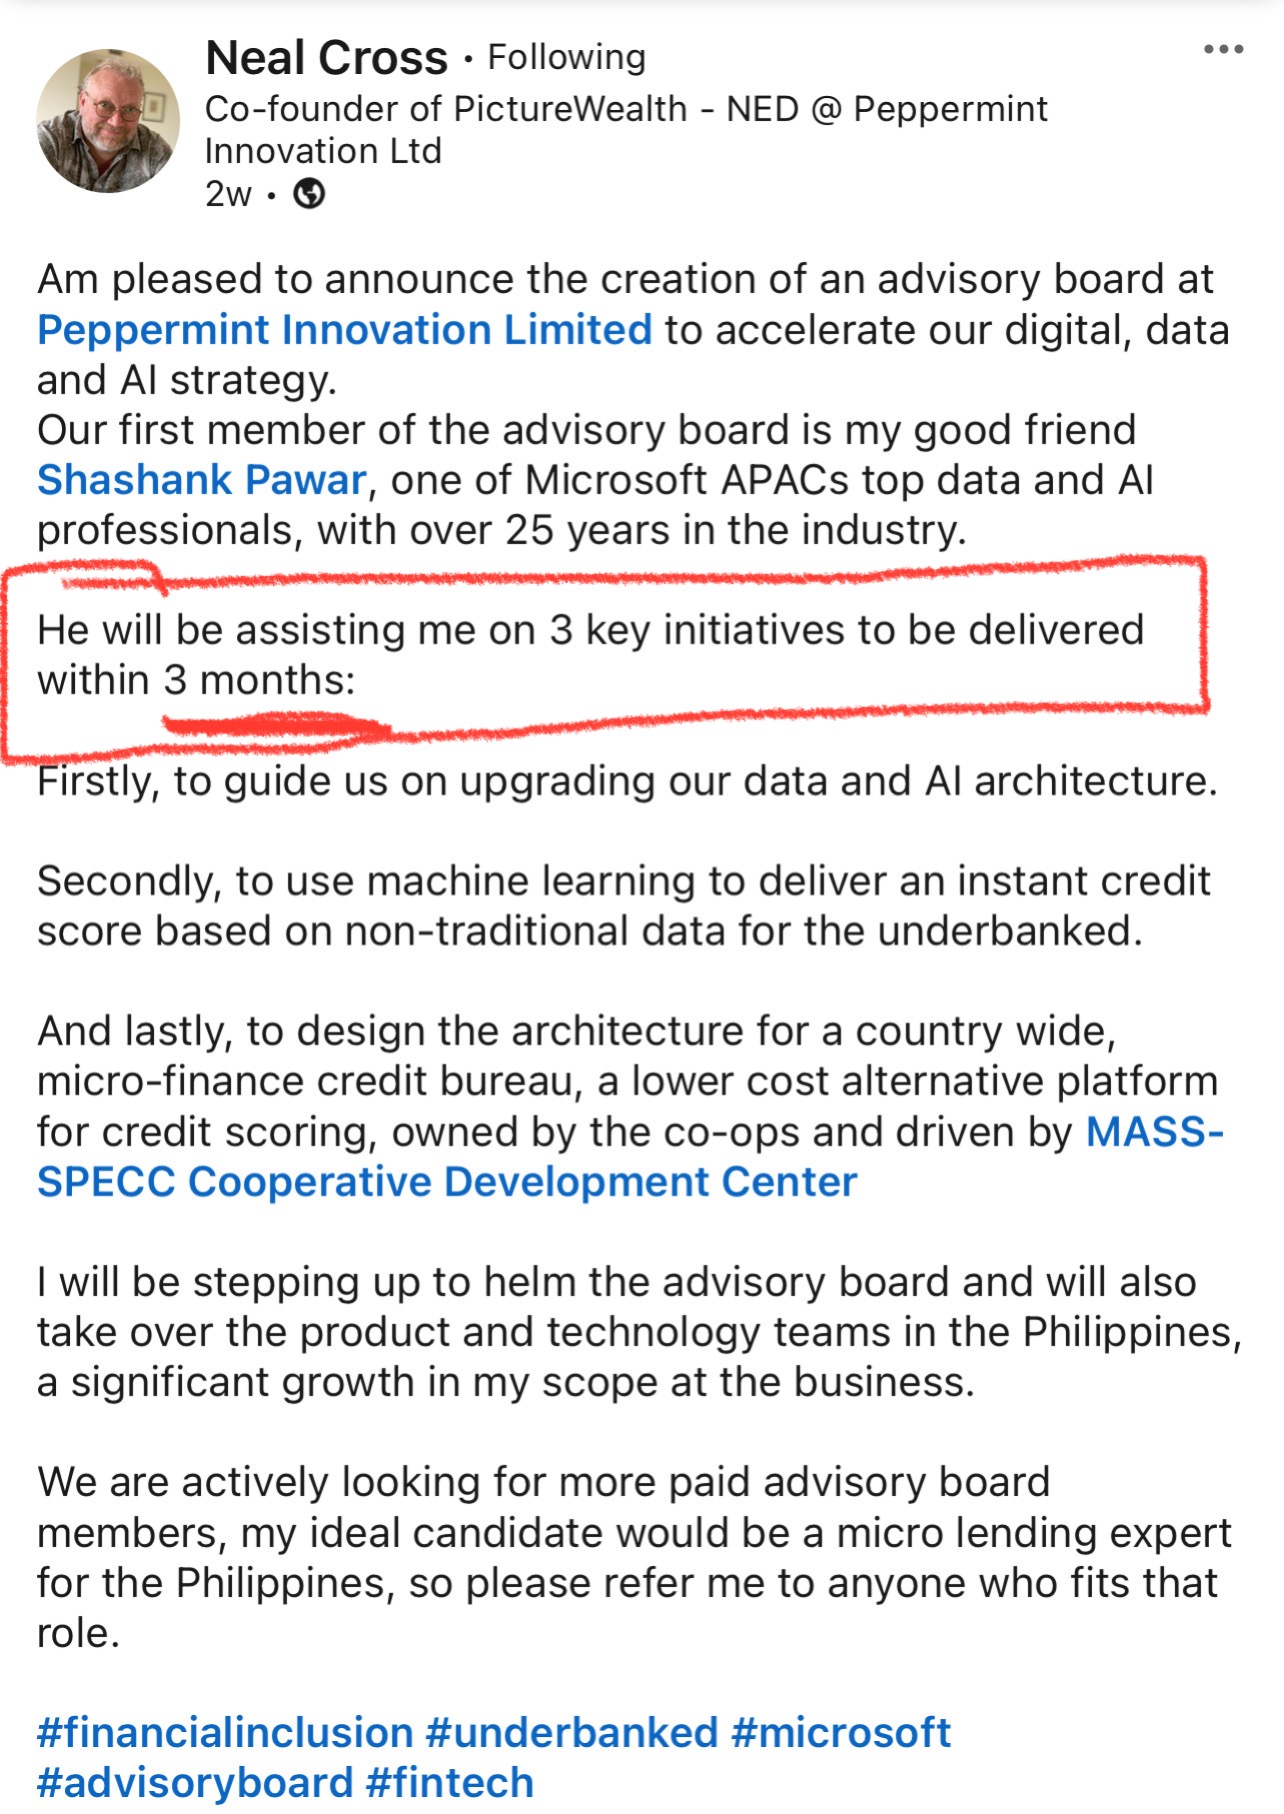The image size is (1284, 1814).
Task: Click the globe public visibility icon
Action: coord(309,193)
